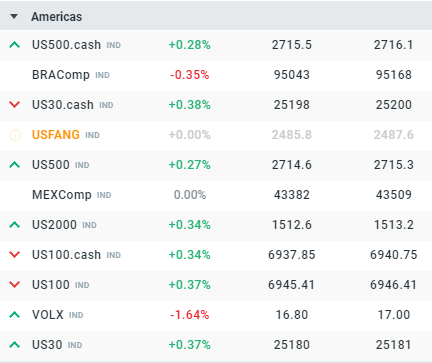The width and height of the screenshot is (432, 363).
Task: Click VOLX percentage change -1.64%
Action: [x=190, y=315]
